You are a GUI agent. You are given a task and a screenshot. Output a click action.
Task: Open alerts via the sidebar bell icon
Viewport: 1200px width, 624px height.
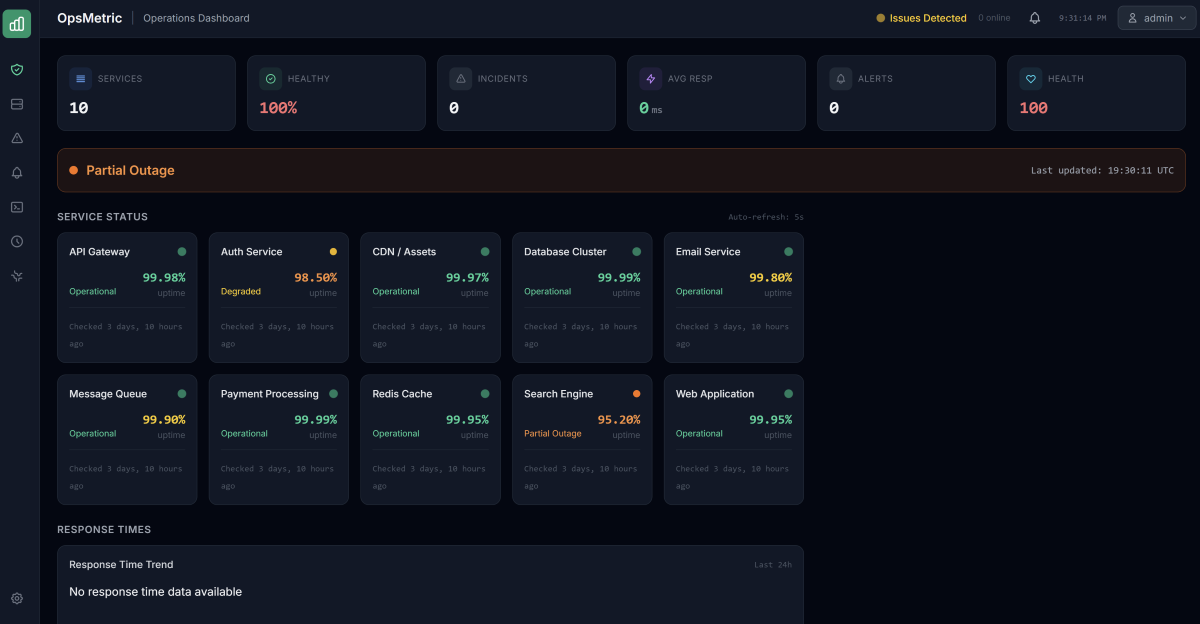[16, 172]
